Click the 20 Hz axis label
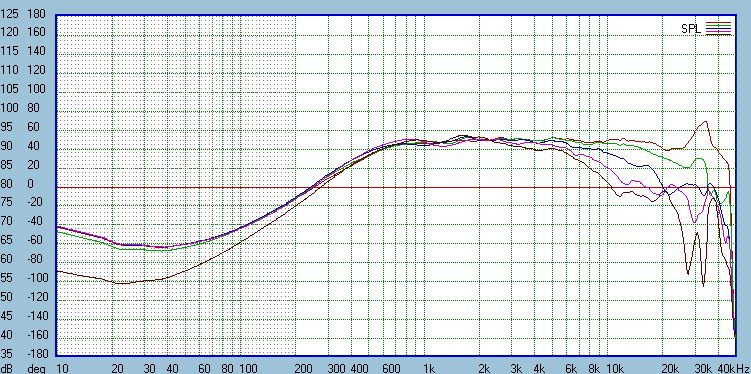This screenshot has height=374, width=751. coord(117,368)
